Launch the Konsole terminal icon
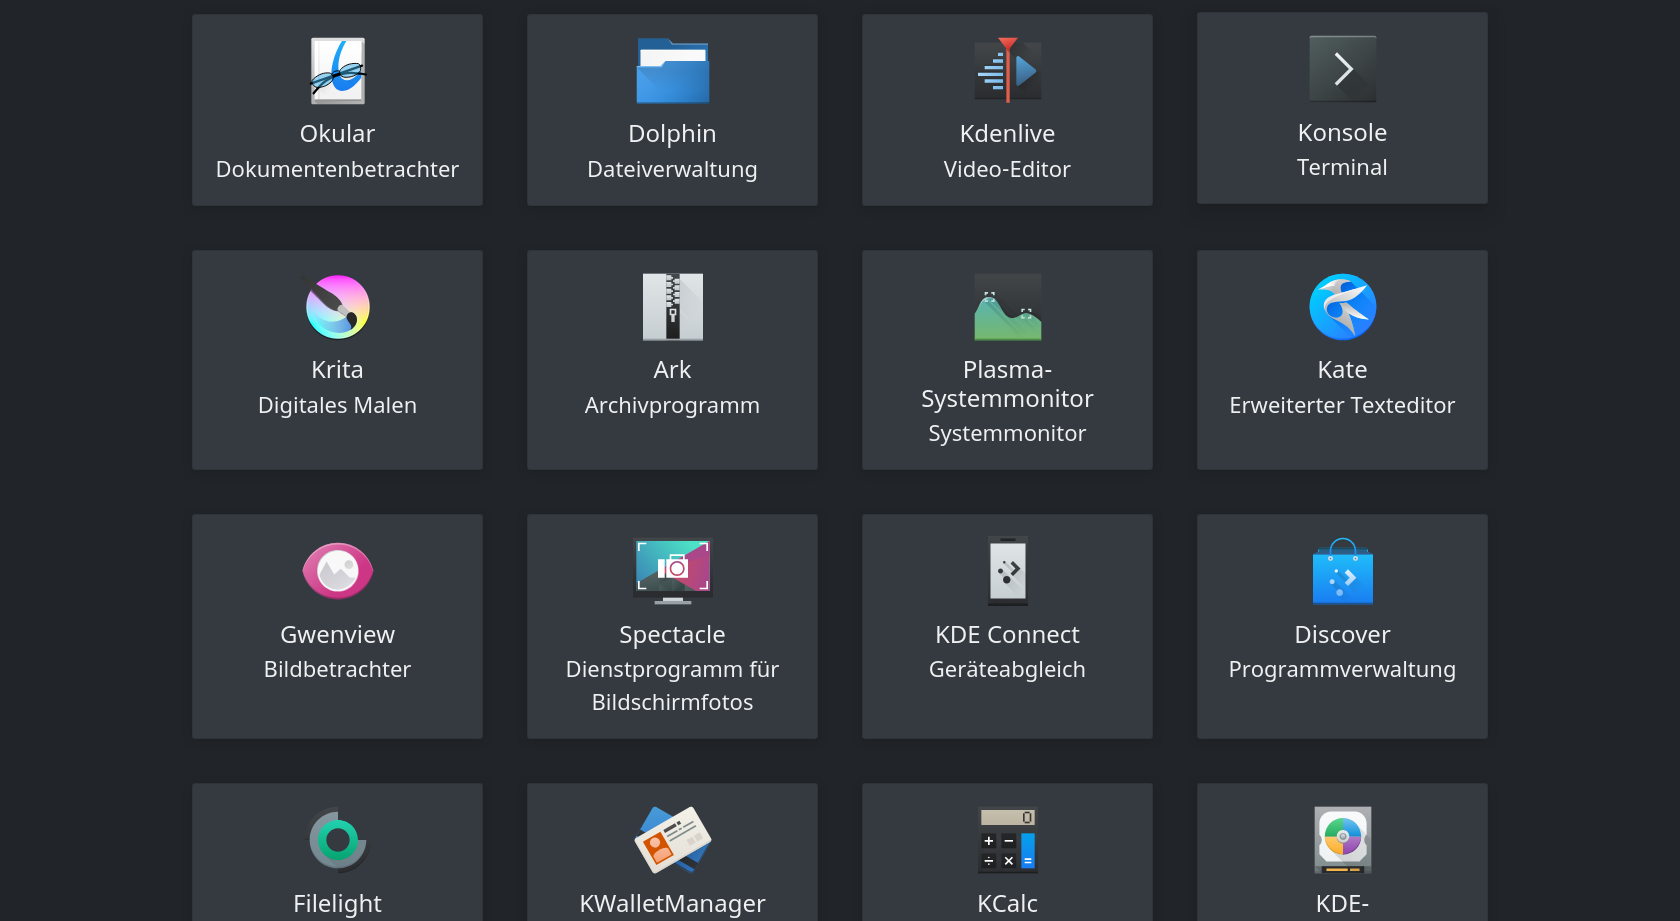 (x=1343, y=69)
